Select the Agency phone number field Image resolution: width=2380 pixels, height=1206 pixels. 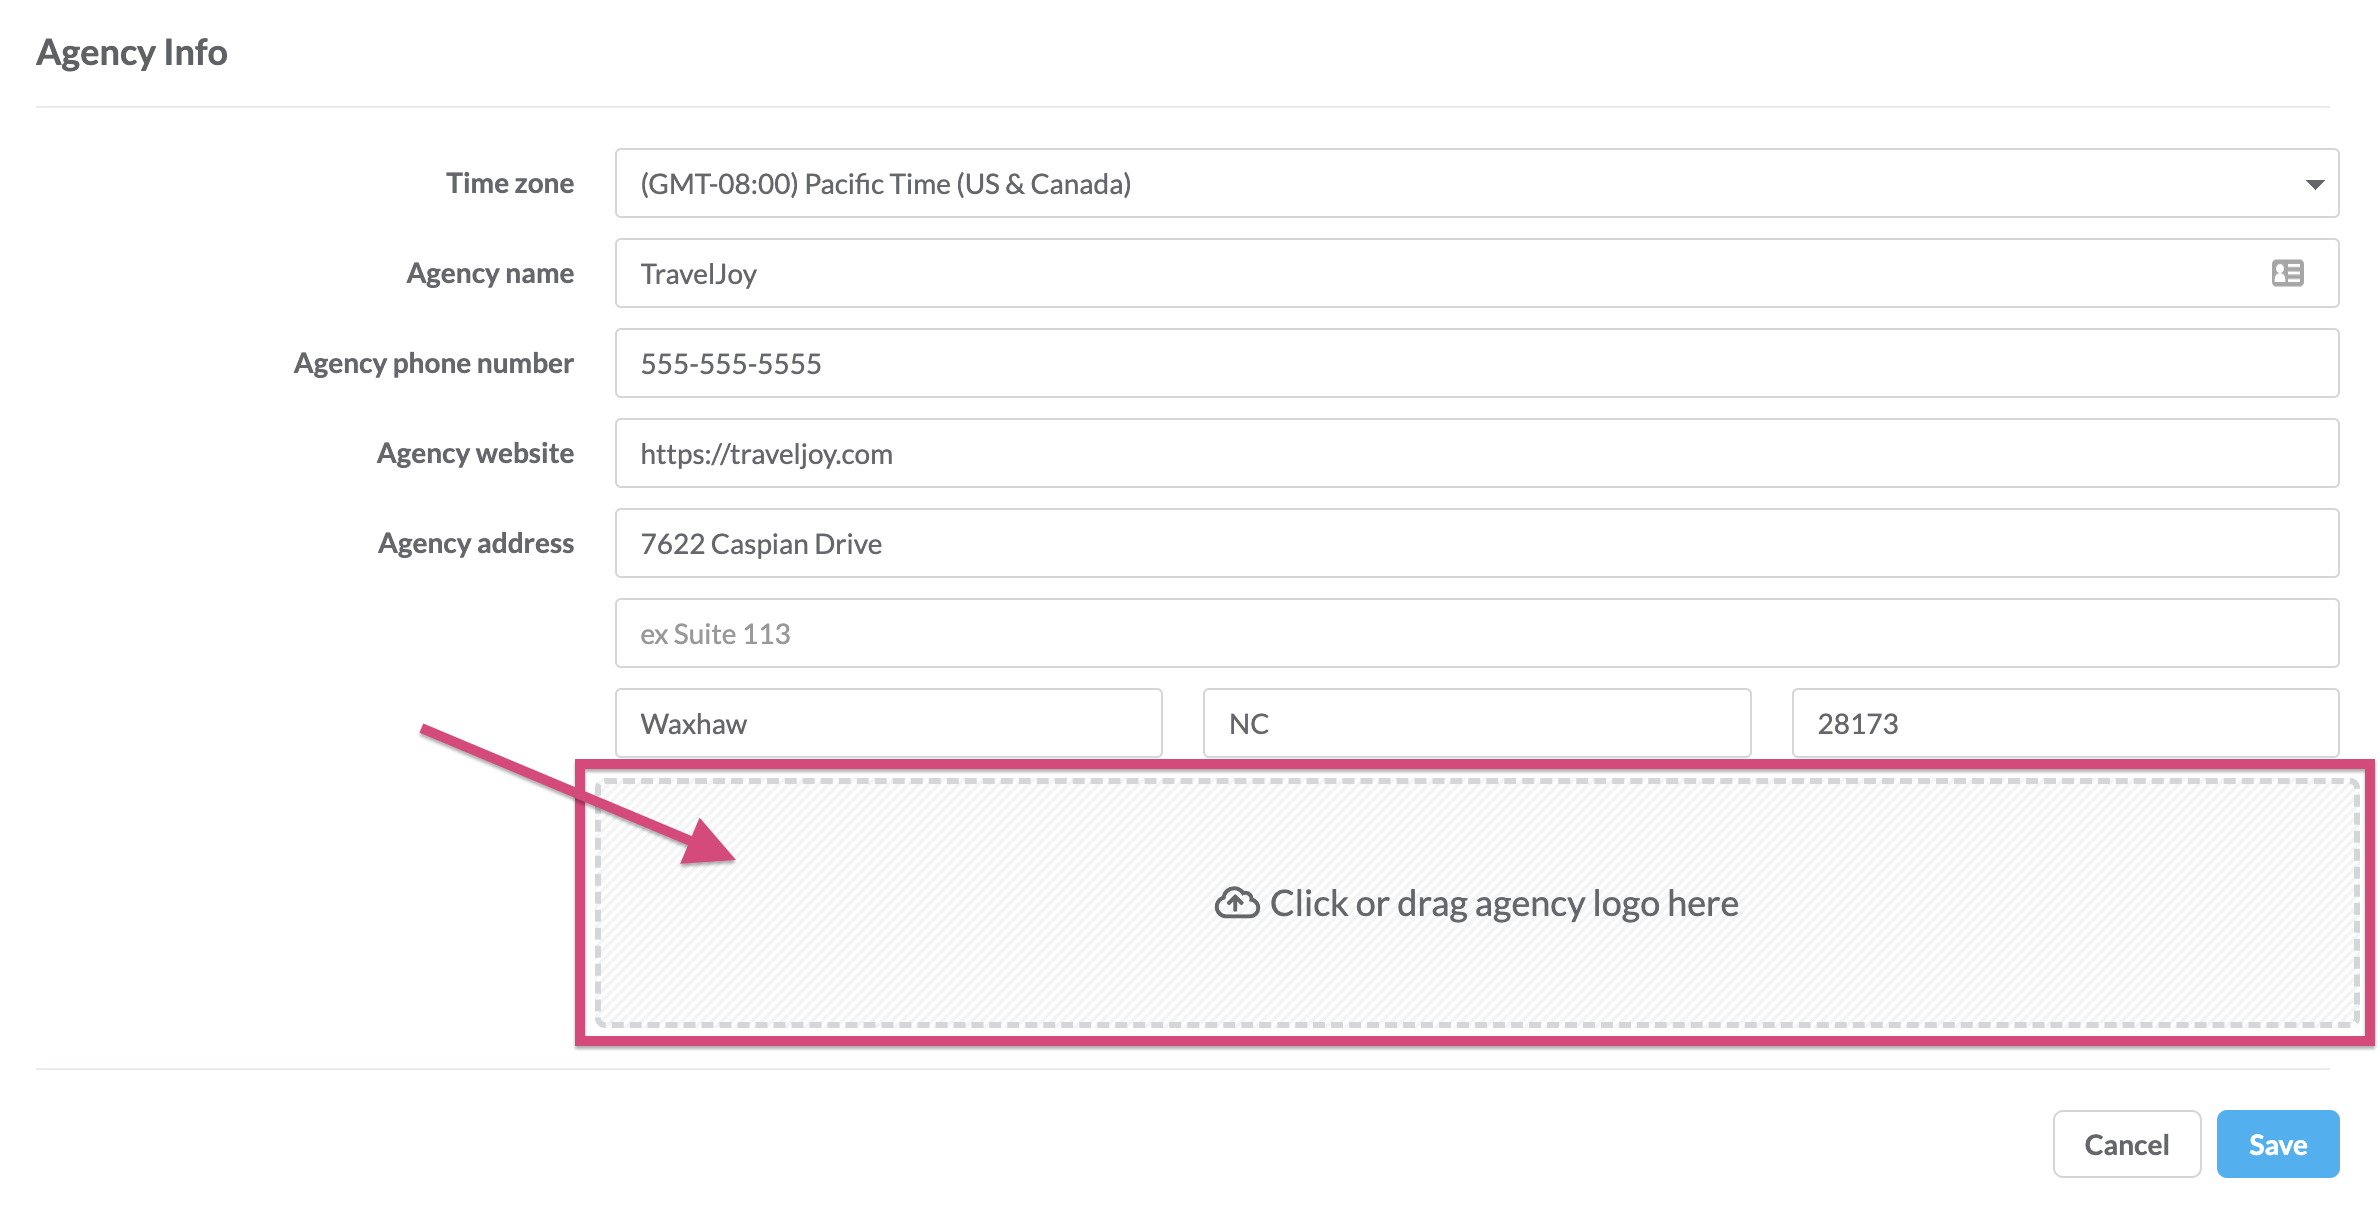coord(1477,363)
